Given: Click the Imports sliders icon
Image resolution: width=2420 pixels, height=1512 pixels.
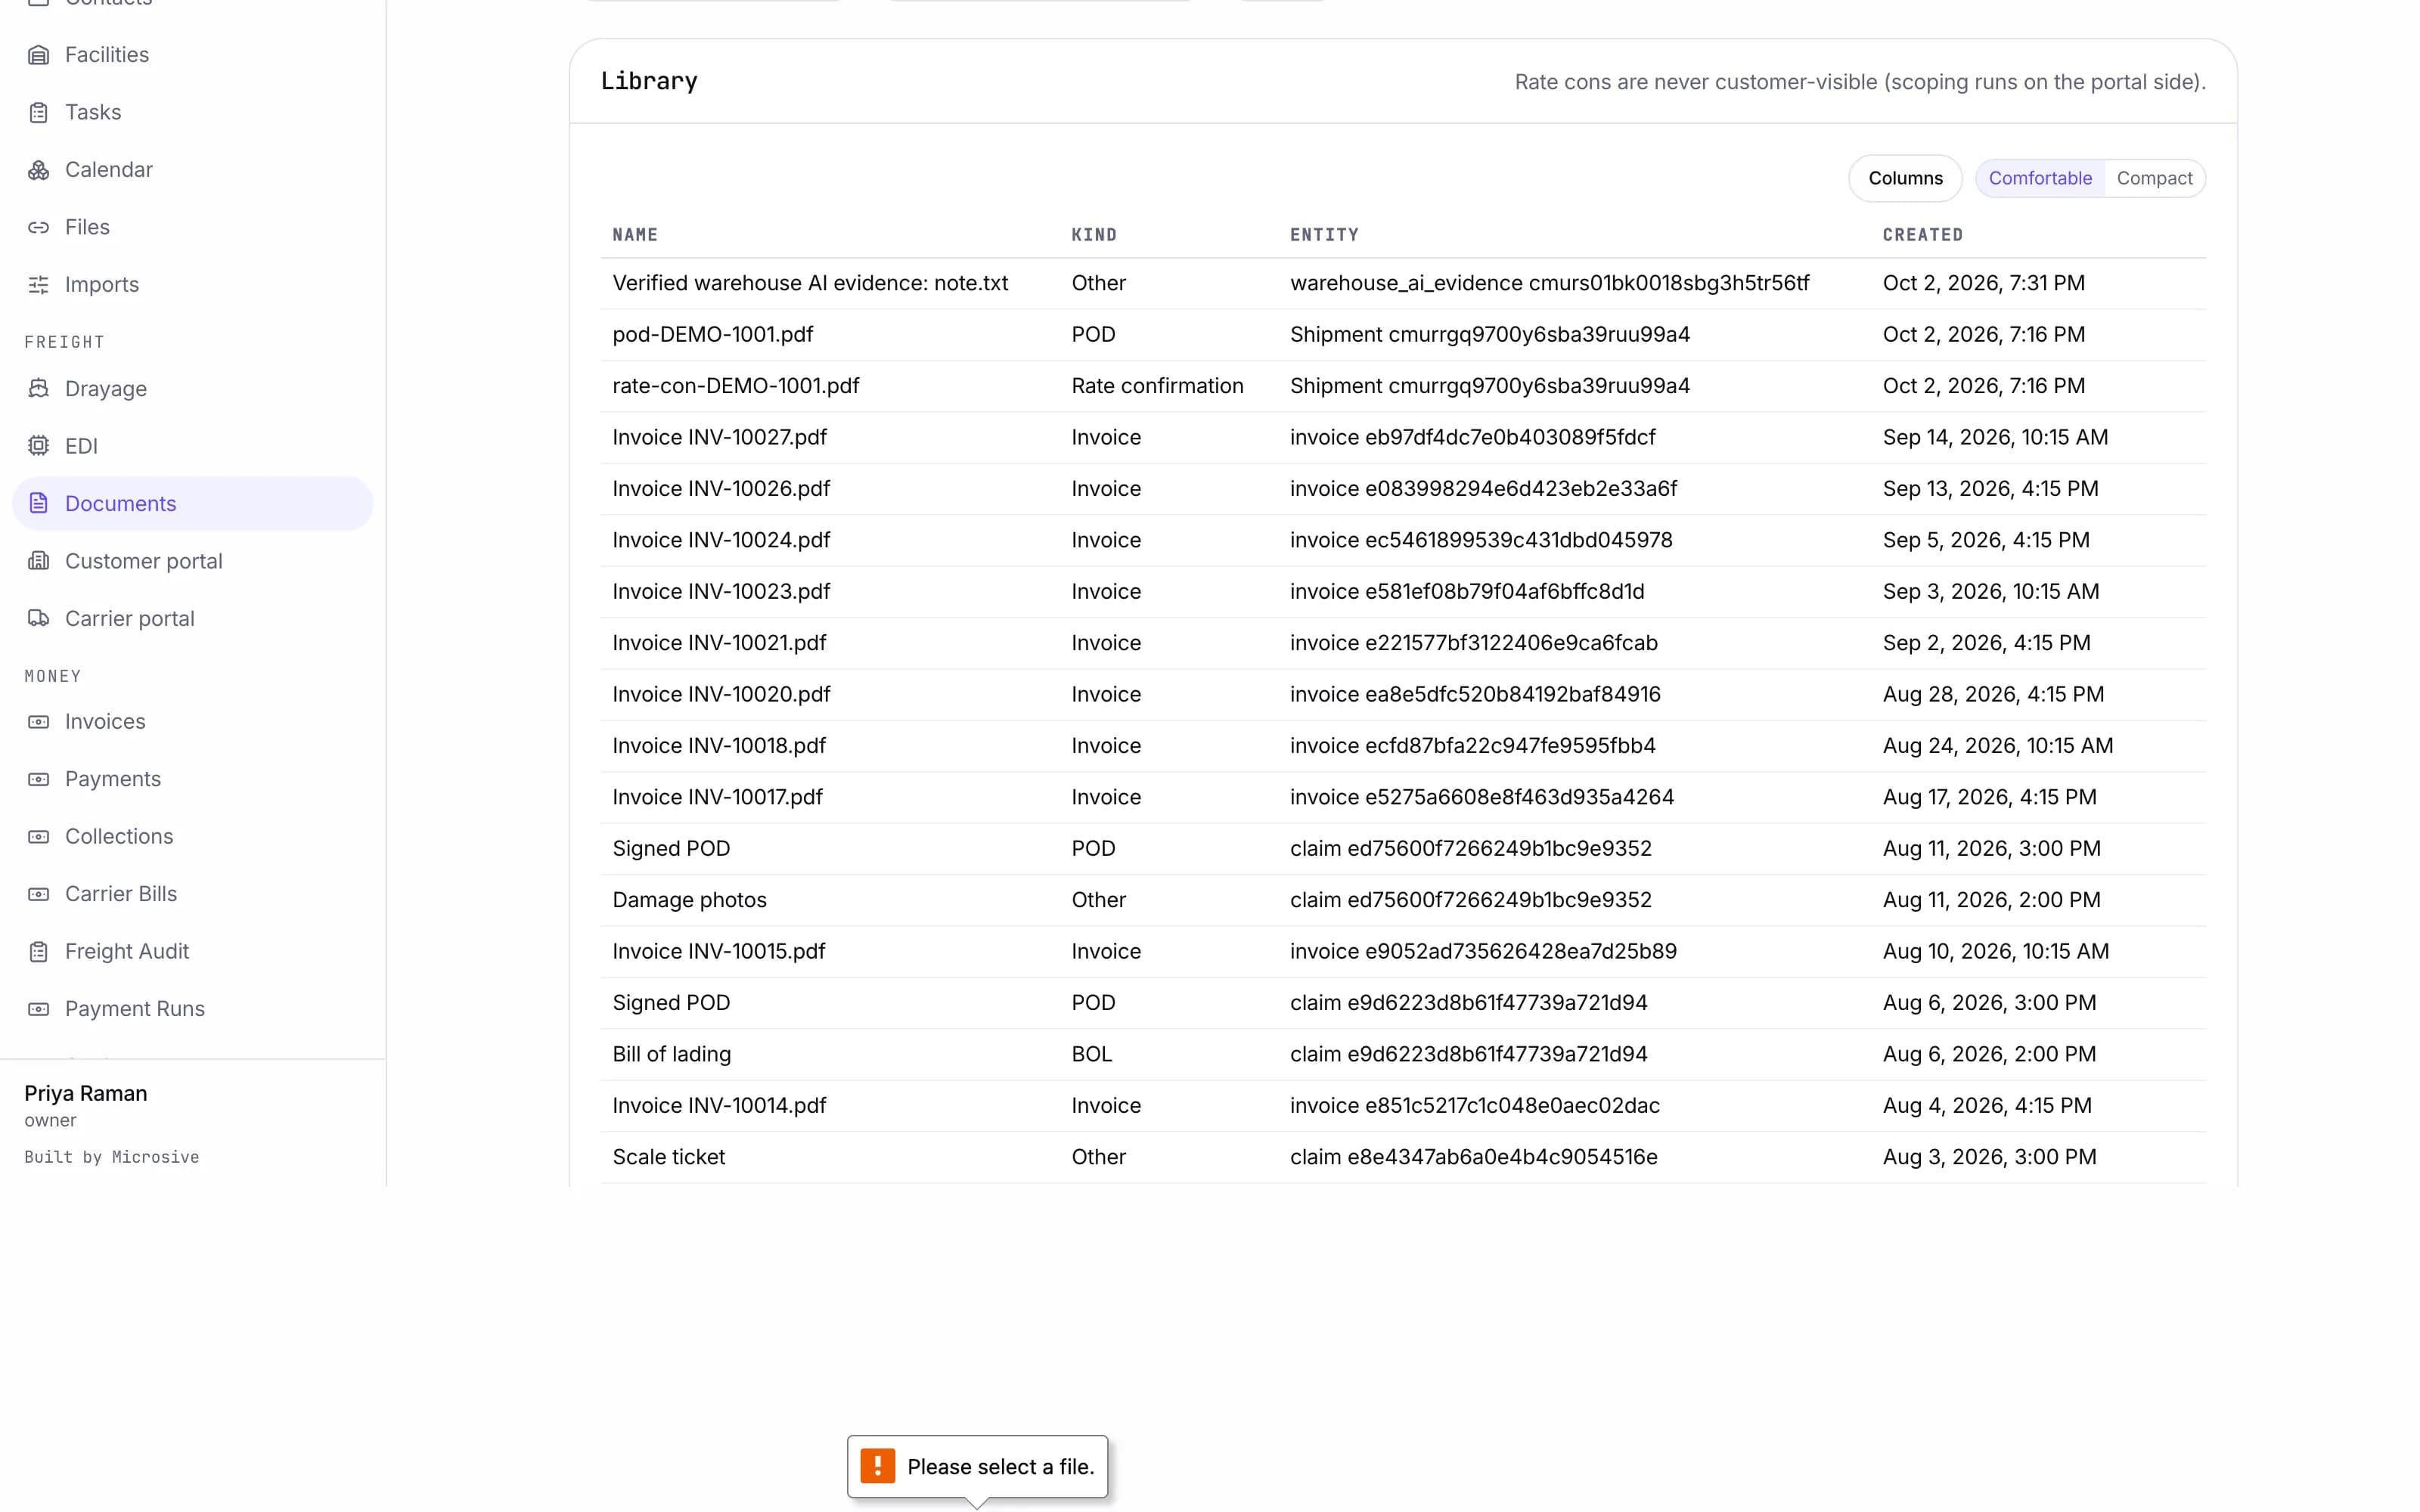Looking at the screenshot, I should [x=38, y=285].
